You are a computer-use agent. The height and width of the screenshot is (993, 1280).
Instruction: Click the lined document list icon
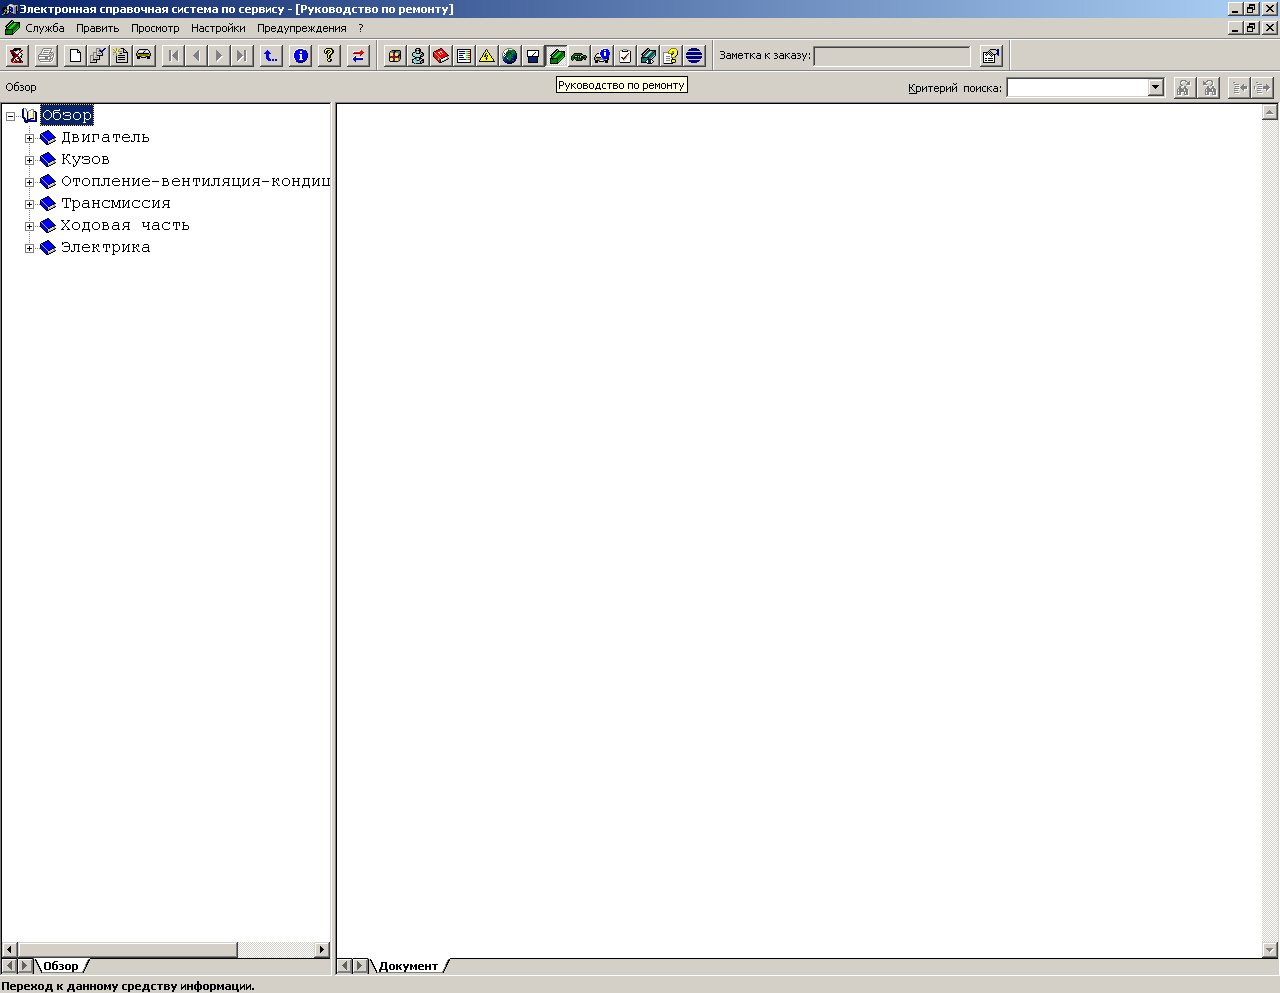(464, 56)
